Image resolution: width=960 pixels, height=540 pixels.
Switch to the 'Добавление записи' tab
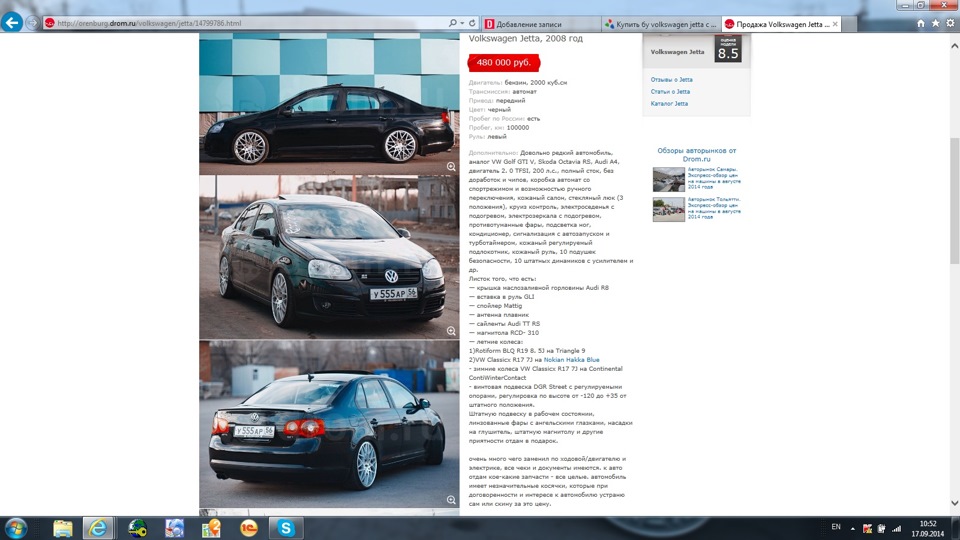541,24
